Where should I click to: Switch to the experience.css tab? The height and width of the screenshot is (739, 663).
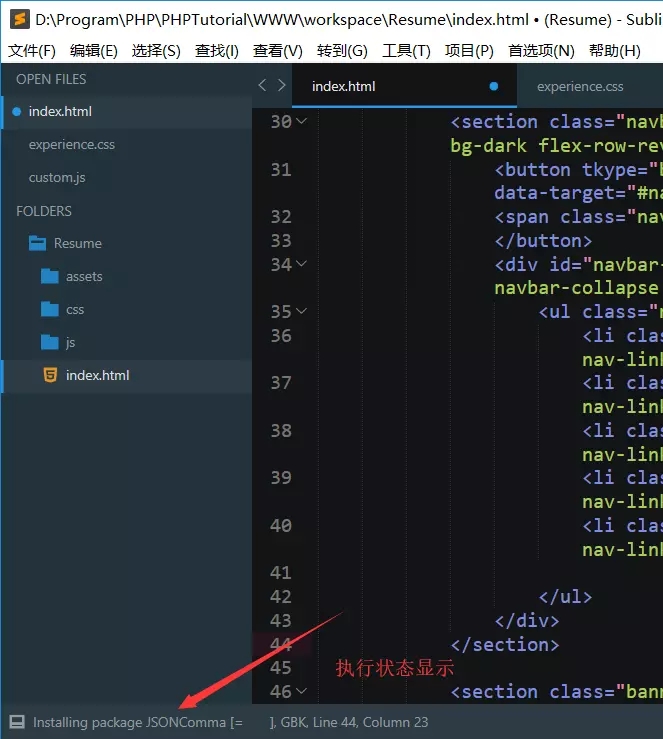coord(580,86)
